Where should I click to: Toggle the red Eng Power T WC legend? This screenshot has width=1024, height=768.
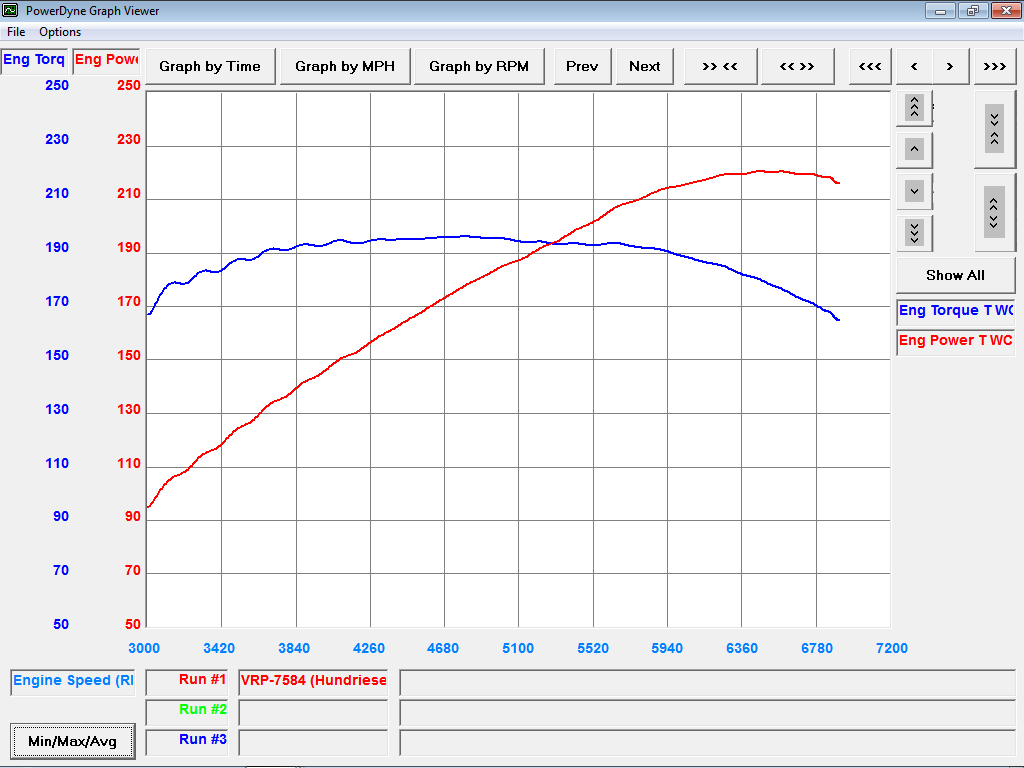tap(955, 341)
